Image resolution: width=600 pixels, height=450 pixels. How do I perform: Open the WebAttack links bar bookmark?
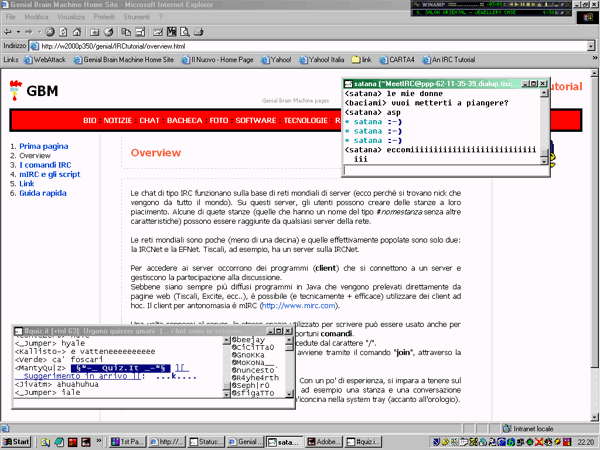[x=45, y=60]
